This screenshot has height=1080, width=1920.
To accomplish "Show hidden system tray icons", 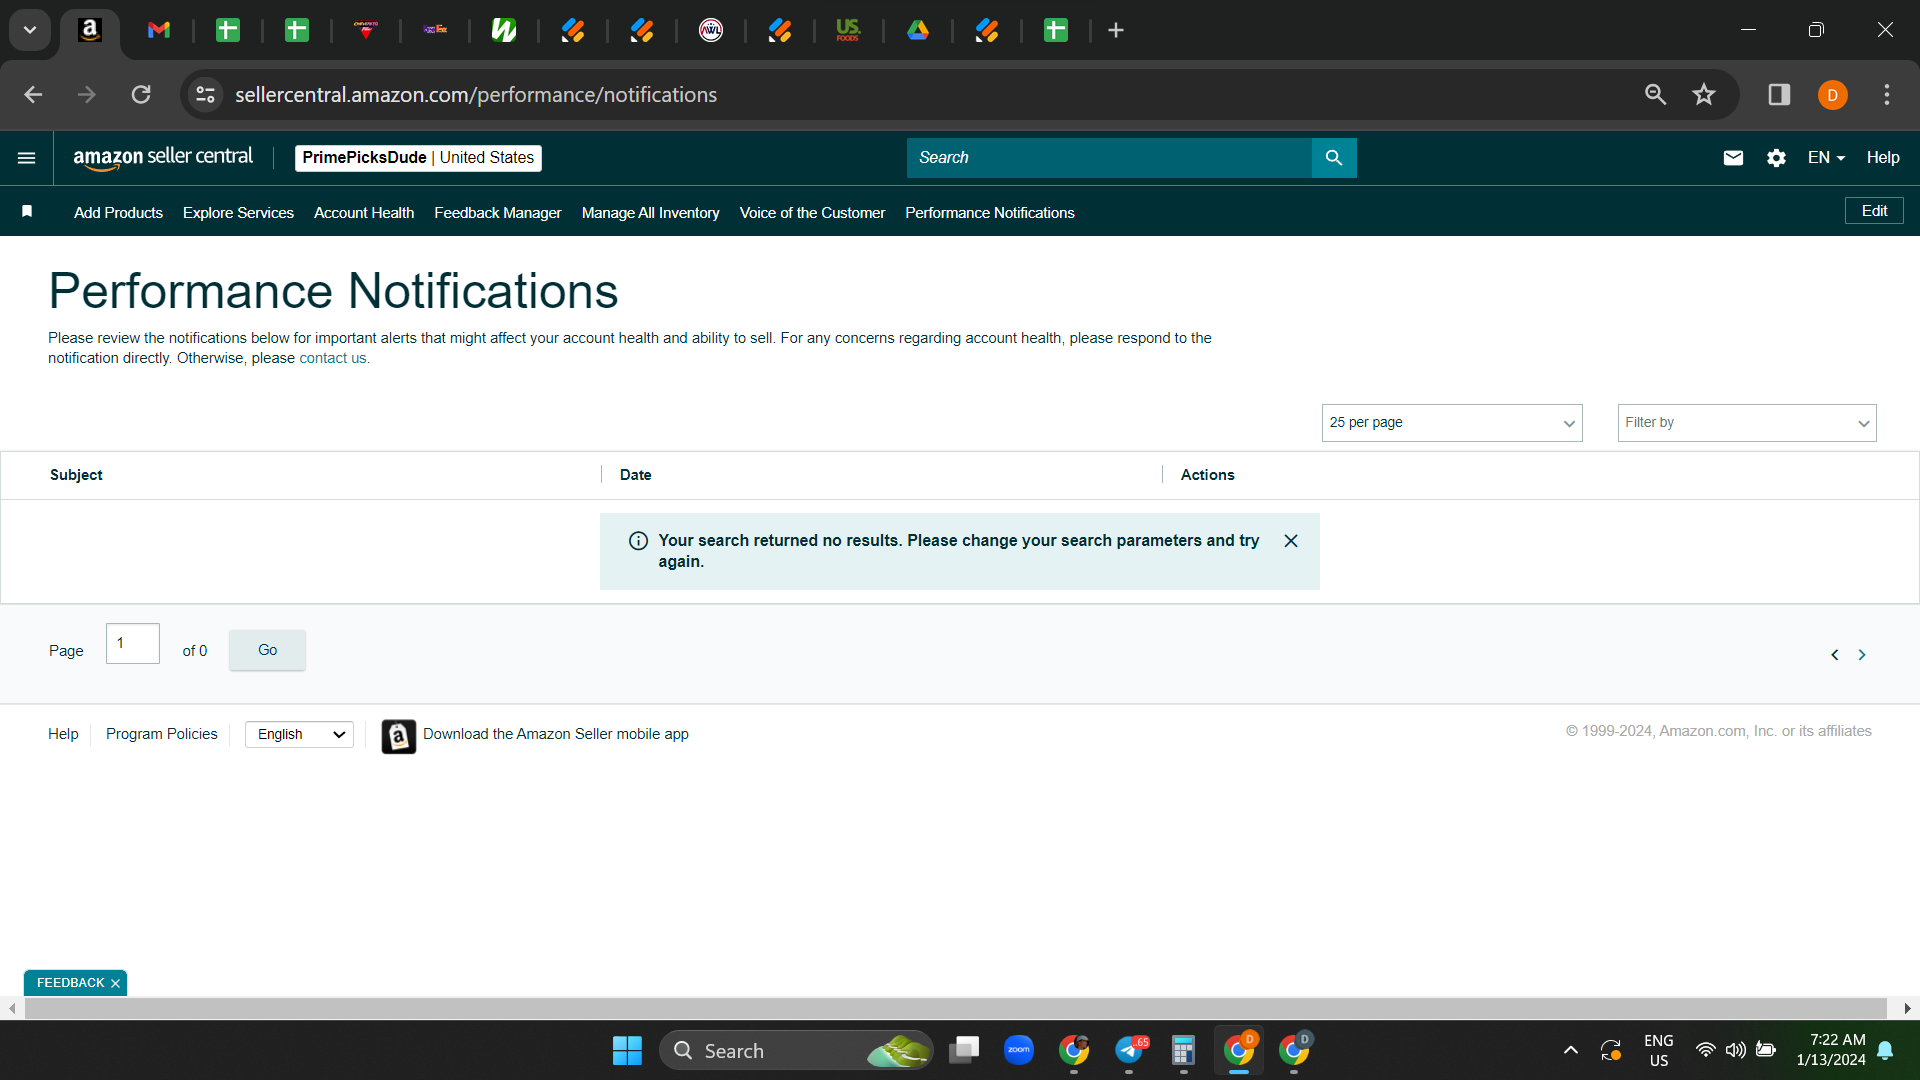I will [x=1570, y=1051].
